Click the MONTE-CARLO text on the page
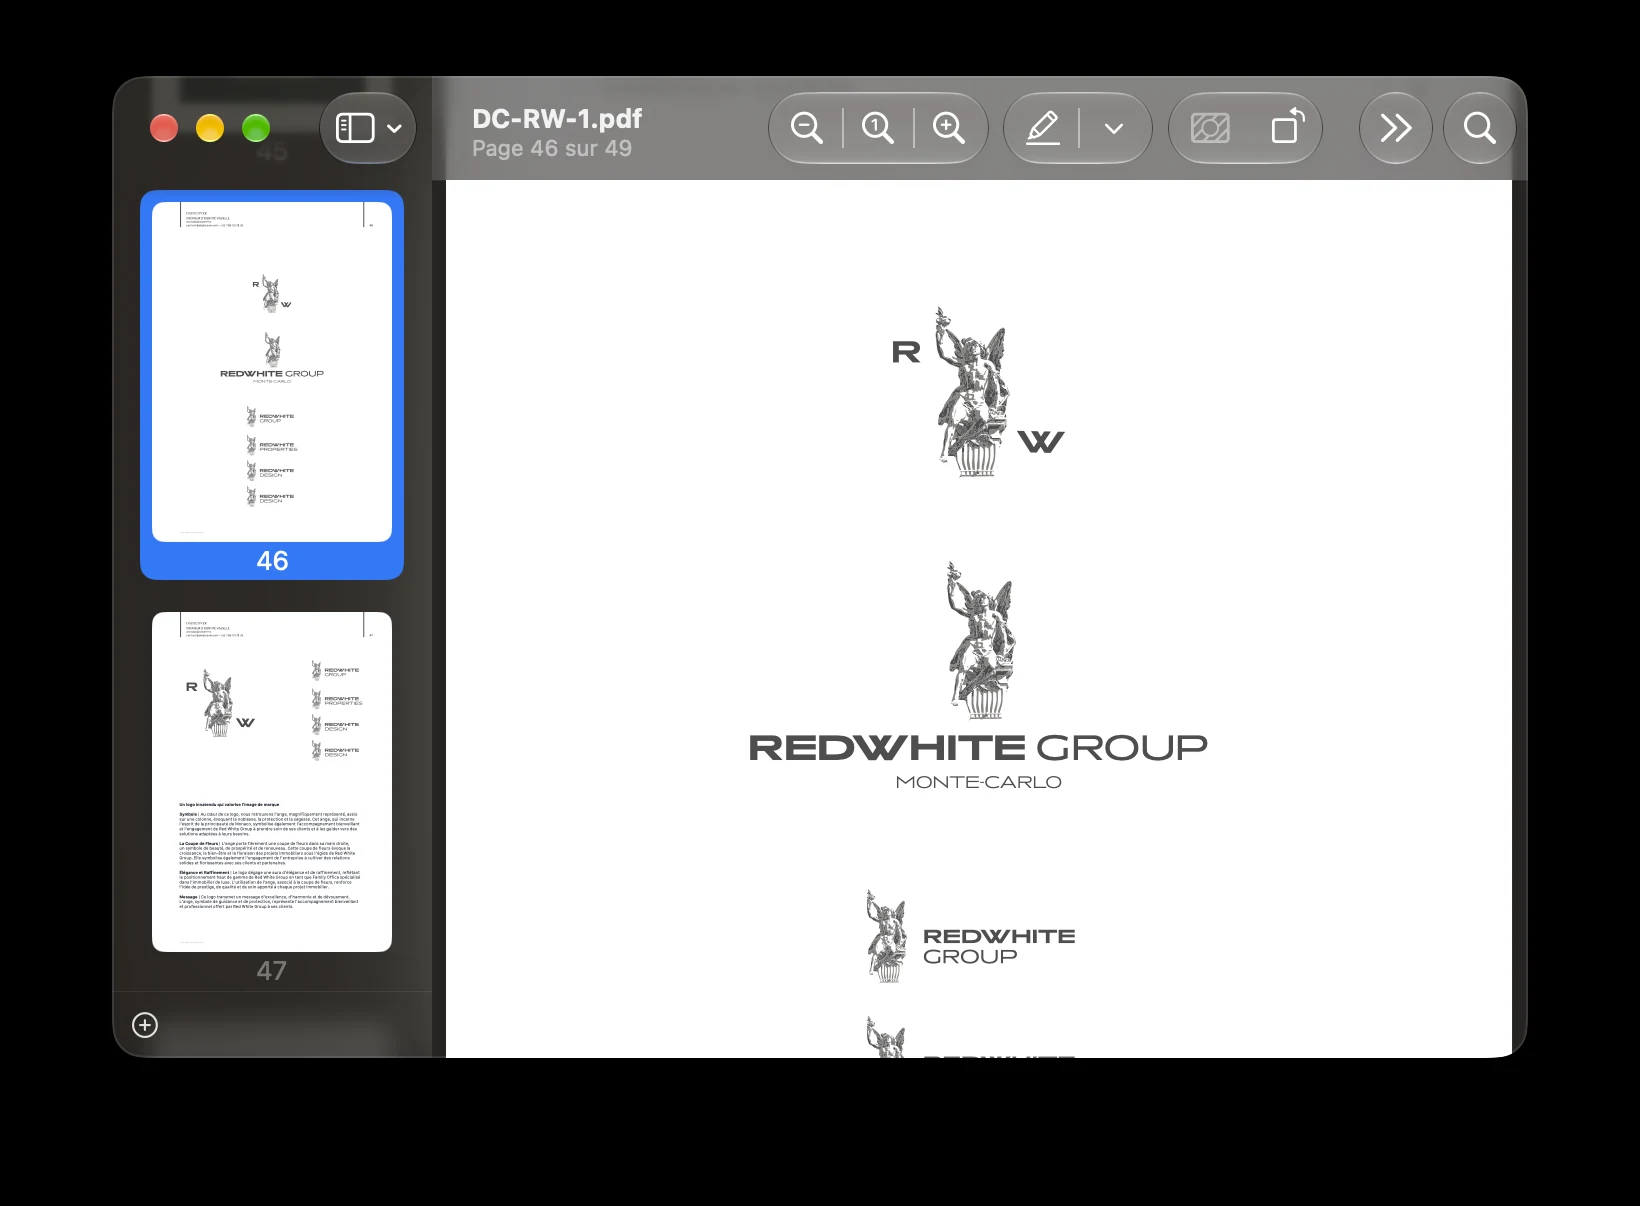1640x1206 pixels. point(979,782)
